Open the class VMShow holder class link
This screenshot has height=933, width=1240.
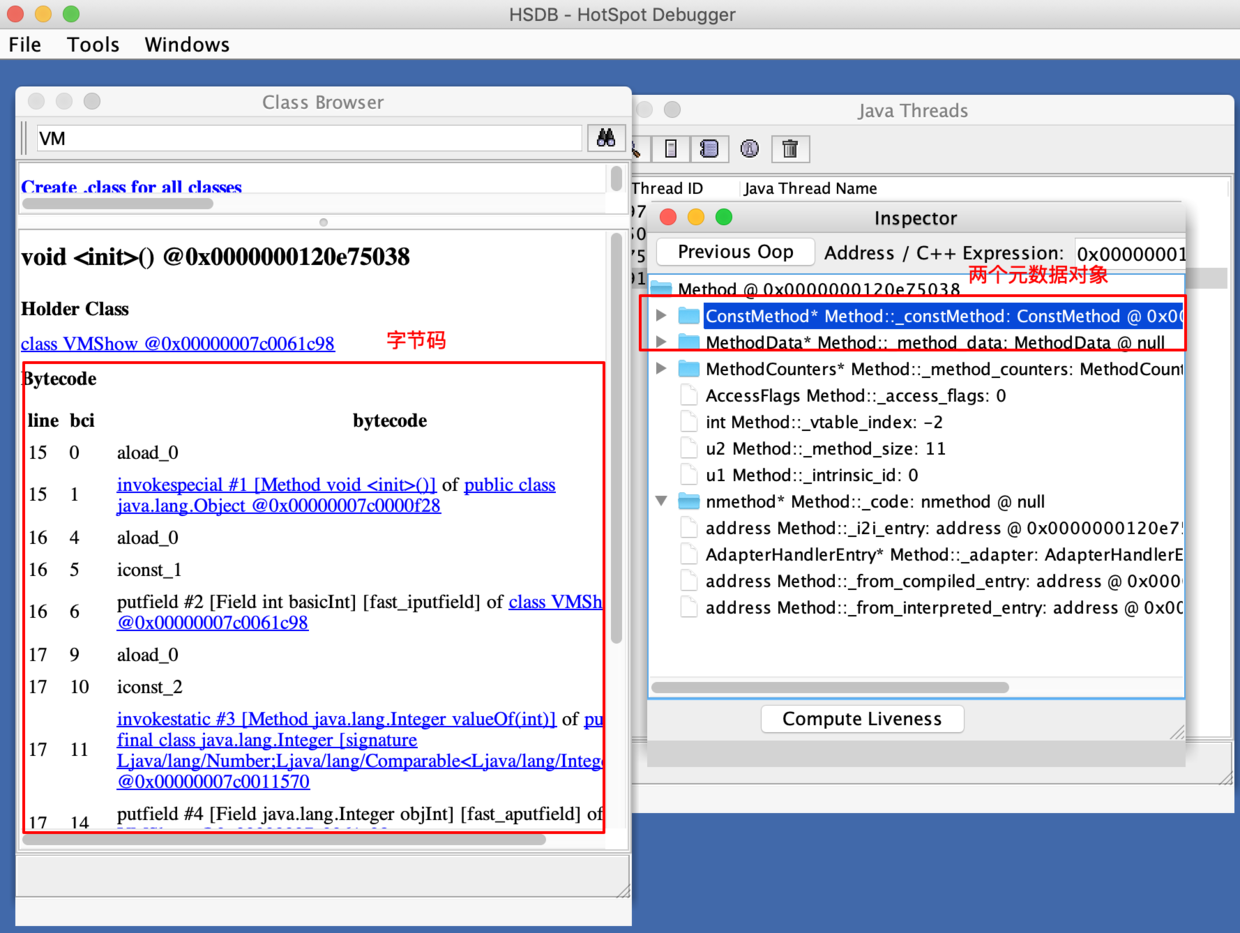[x=177, y=343]
